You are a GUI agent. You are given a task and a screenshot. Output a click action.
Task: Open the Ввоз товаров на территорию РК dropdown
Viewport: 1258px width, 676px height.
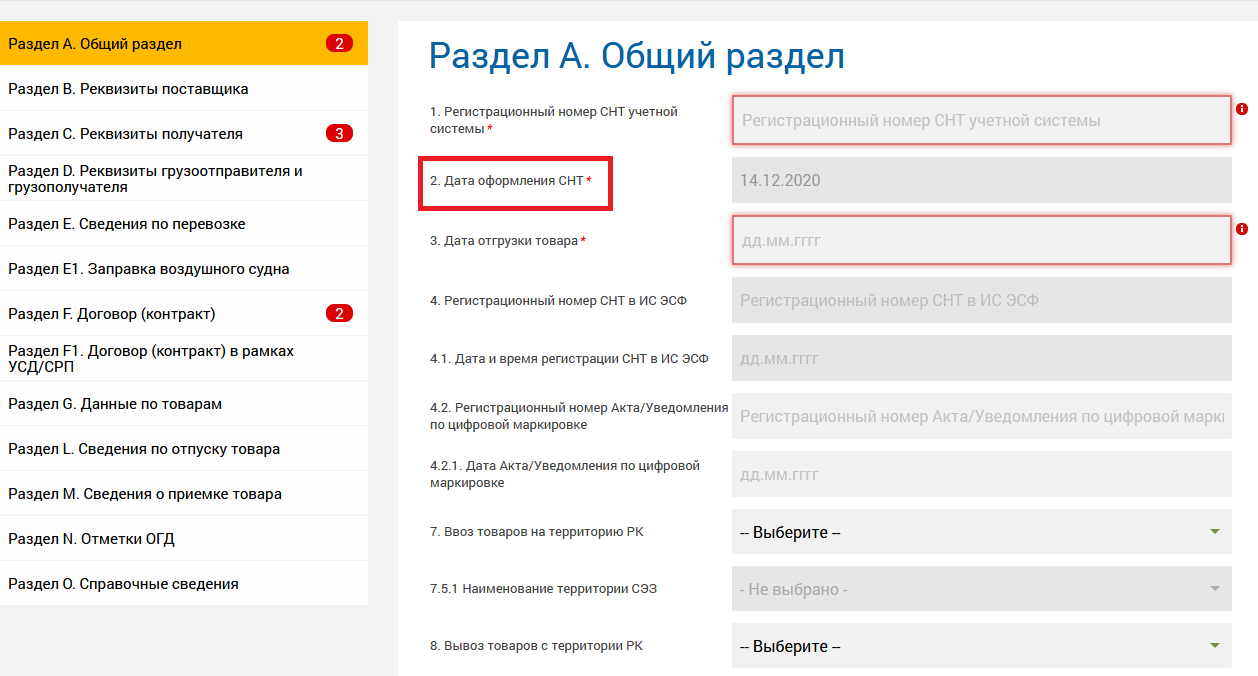[x=982, y=532]
